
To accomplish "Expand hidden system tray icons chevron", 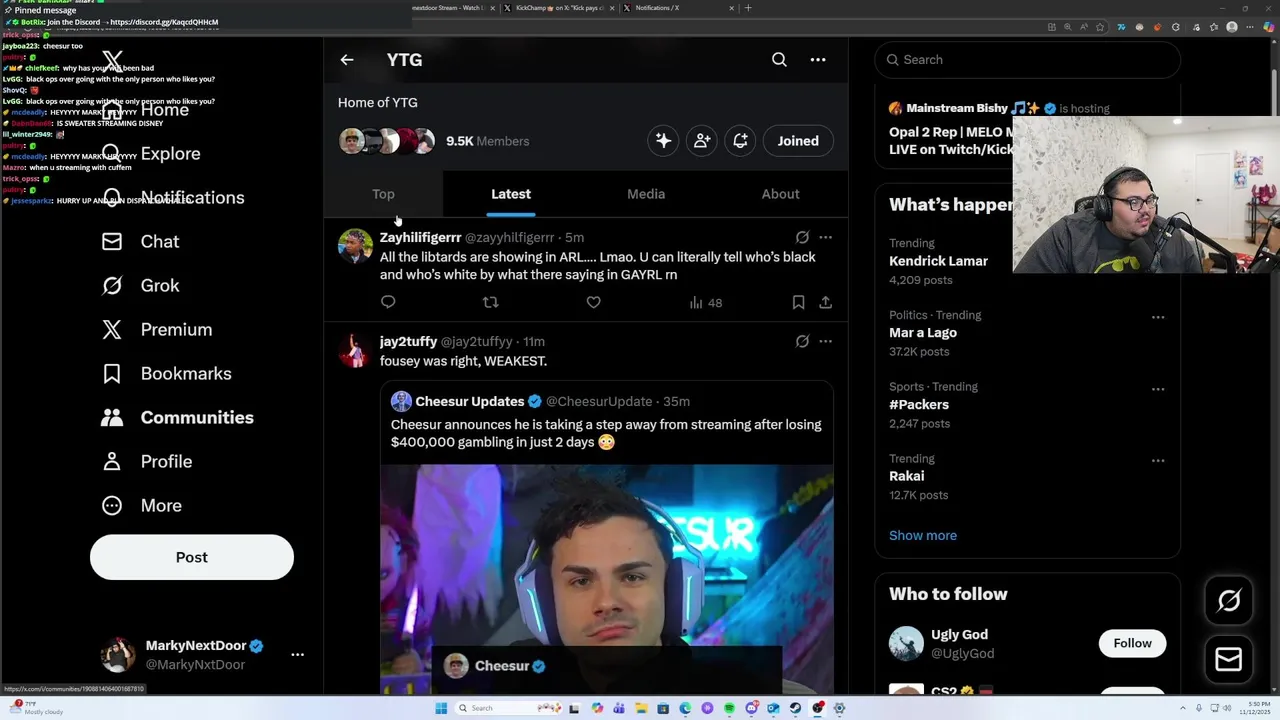I will point(1182,708).
